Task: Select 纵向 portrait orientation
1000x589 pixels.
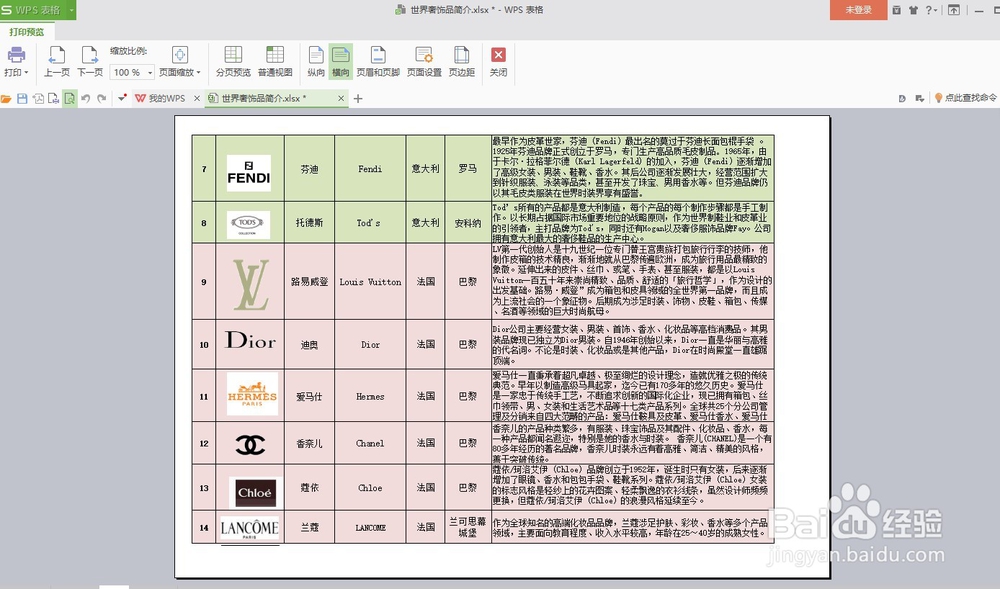Action: [316, 62]
